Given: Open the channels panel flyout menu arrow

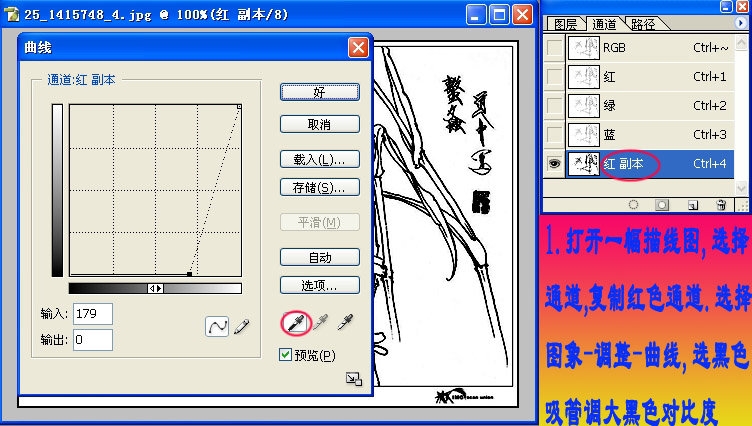Looking at the screenshot, I should coord(741,23).
